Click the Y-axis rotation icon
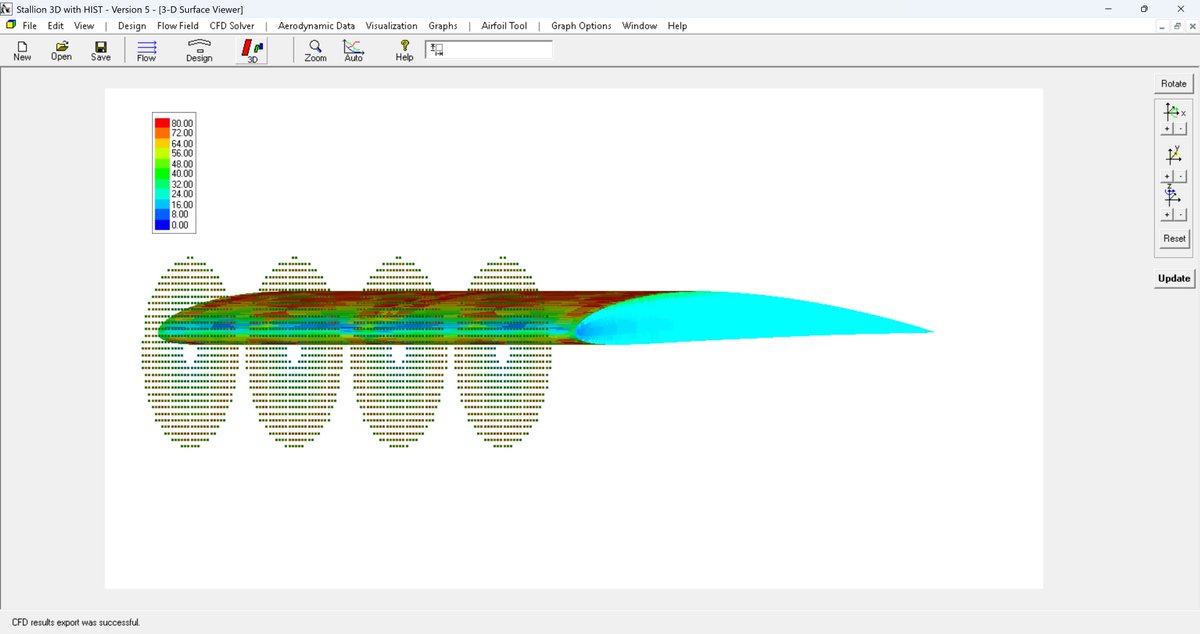The width and height of the screenshot is (1200, 634). click(x=1174, y=155)
